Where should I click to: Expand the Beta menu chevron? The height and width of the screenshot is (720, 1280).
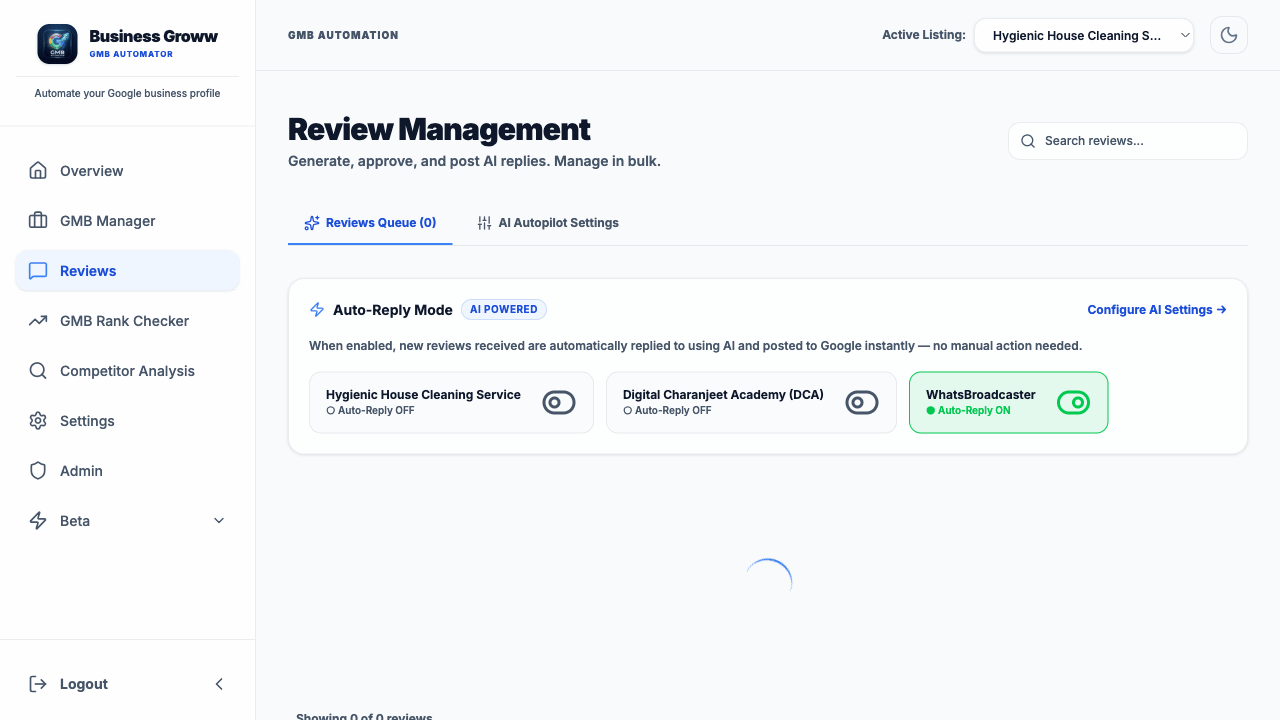click(x=219, y=521)
